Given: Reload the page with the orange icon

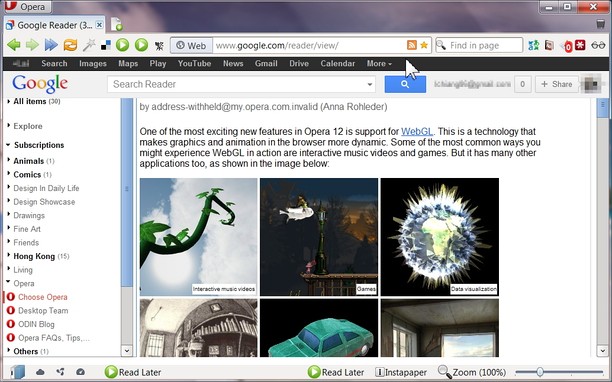Looking at the screenshot, I should pyautogui.click(x=70, y=45).
